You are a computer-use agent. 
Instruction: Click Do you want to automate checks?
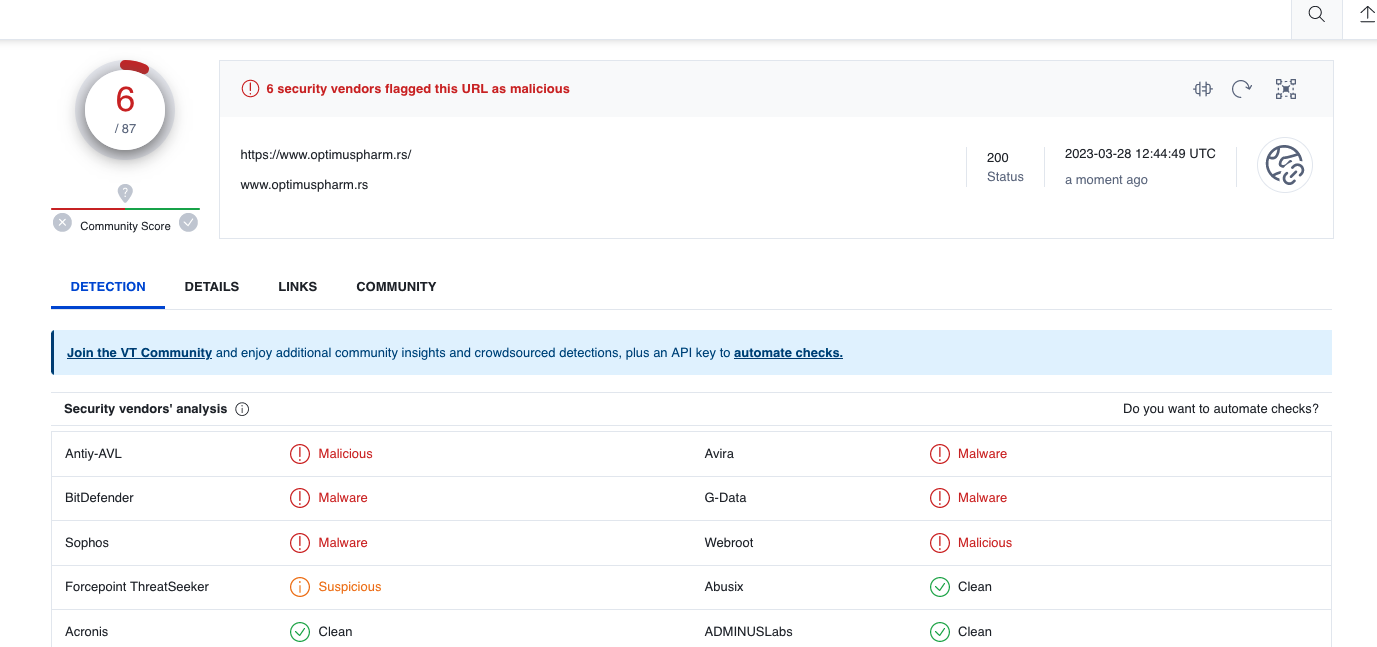[1221, 409]
